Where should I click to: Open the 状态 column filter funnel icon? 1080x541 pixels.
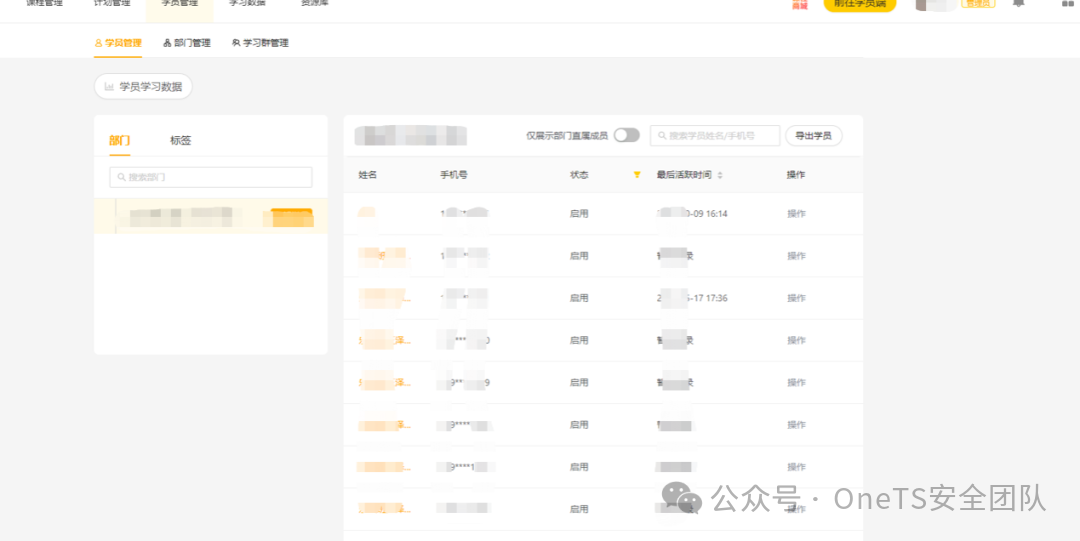637,175
